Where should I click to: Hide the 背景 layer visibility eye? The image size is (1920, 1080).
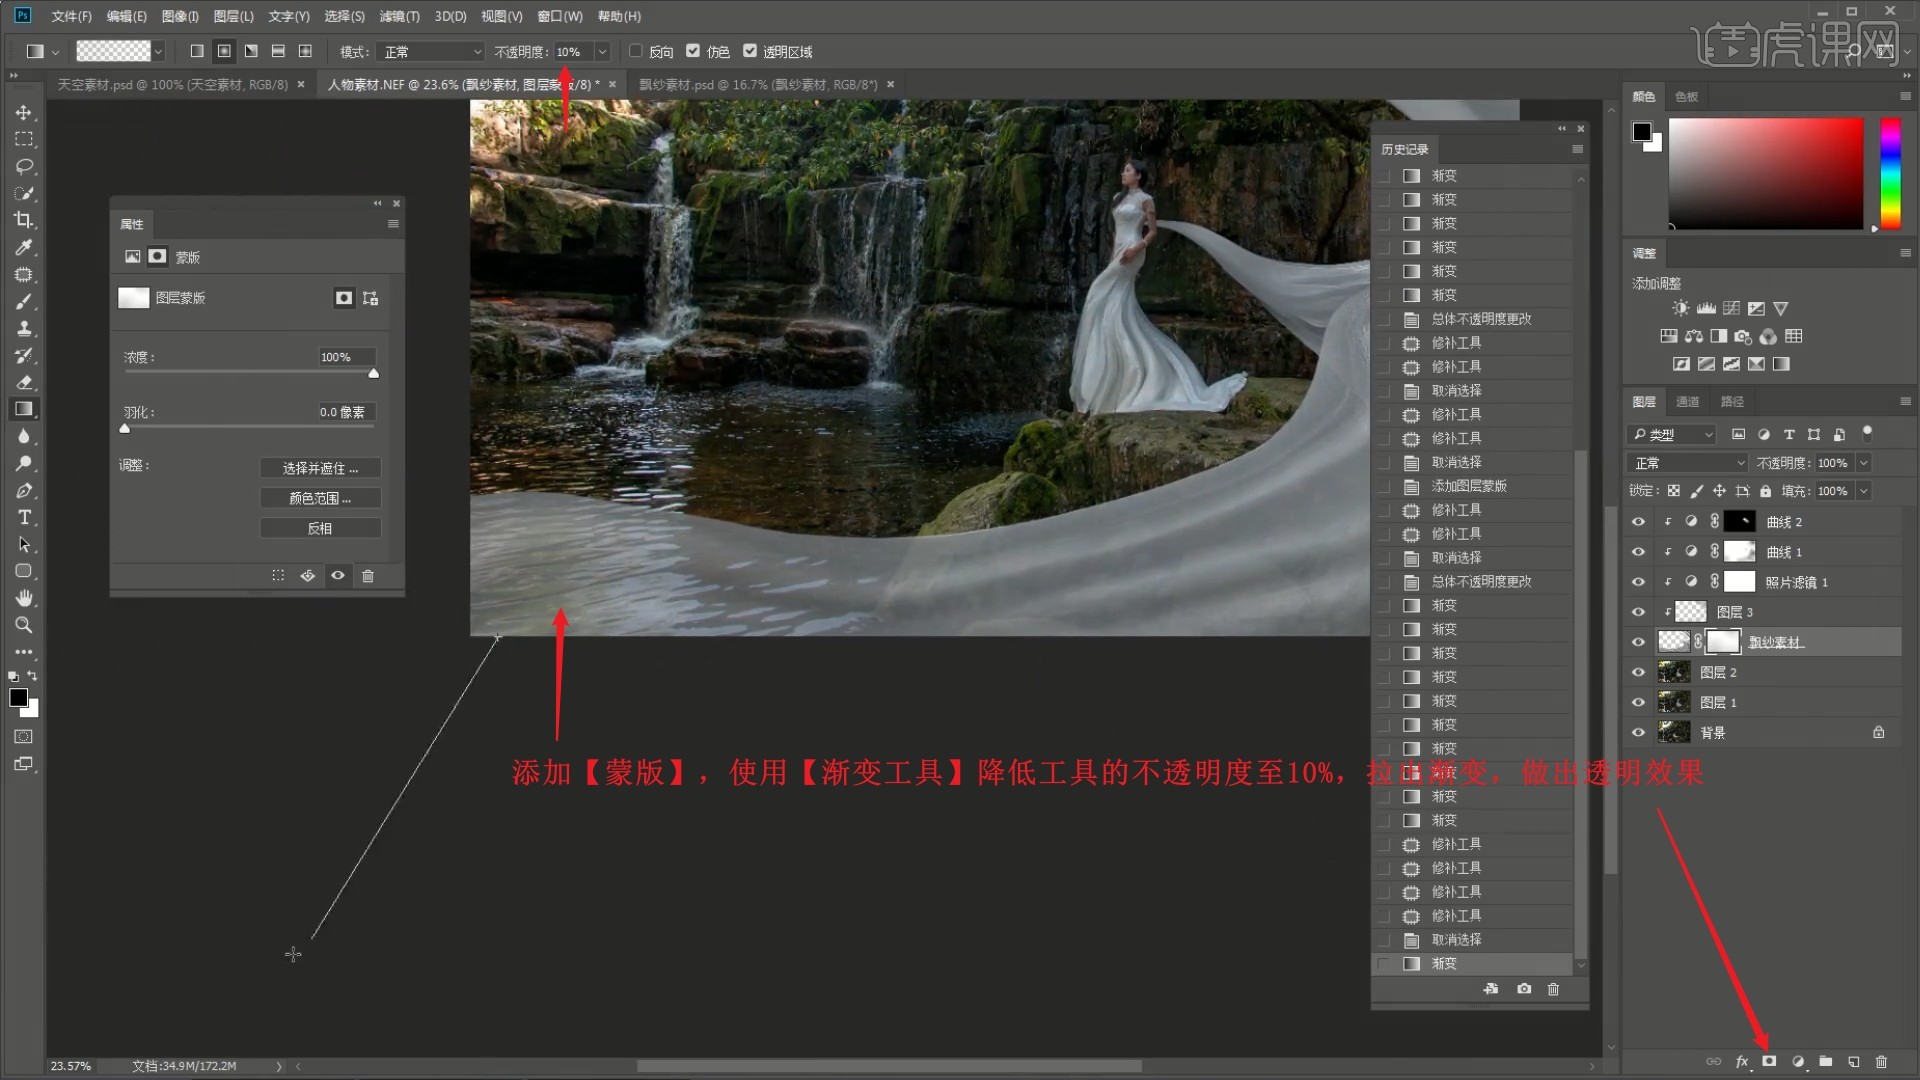click(1638, 733)
